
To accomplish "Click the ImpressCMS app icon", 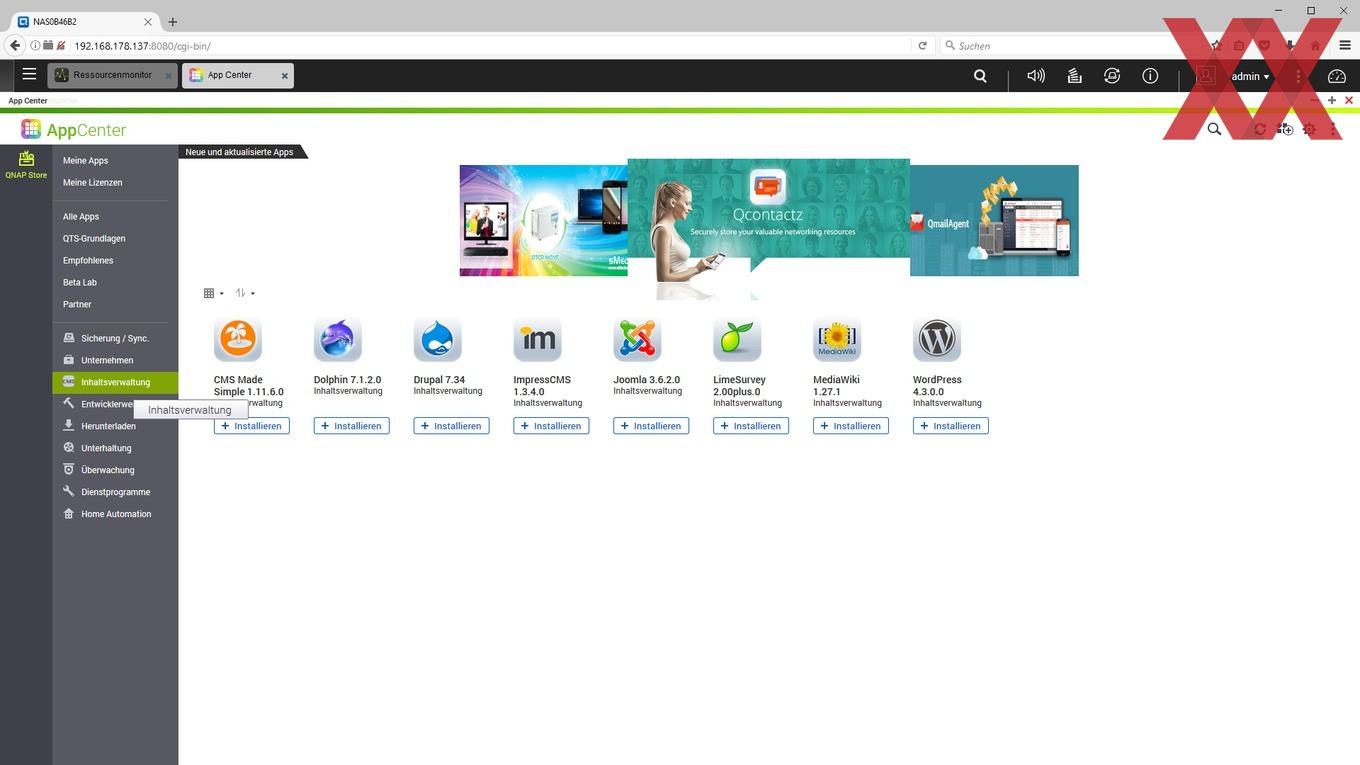I will pyautogui.click(x=538, y=341).
